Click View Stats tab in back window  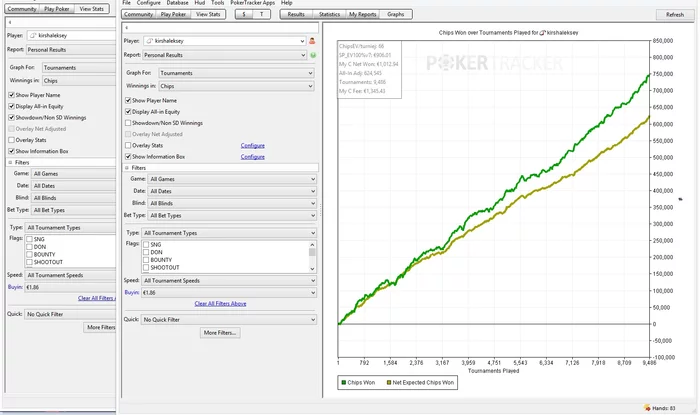pyautogui.click(x=92, y=9)
